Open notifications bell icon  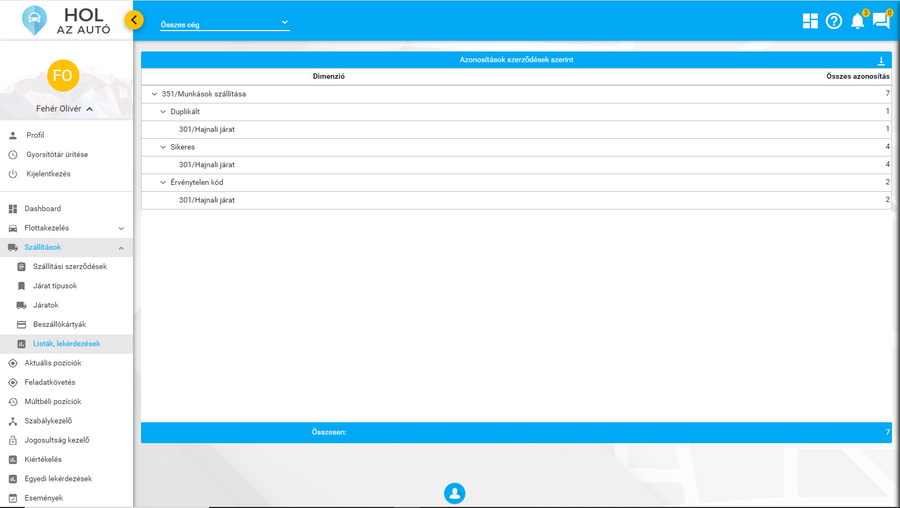tap(857, 21)
